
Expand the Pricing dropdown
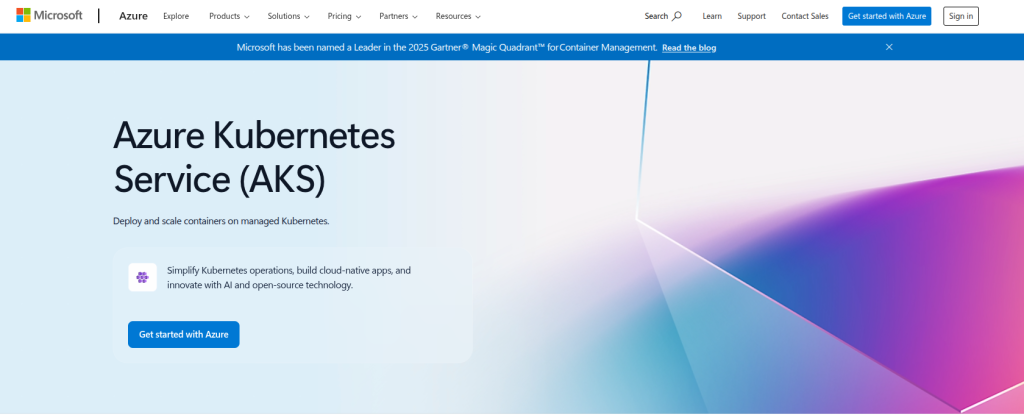tap(344, 16)
